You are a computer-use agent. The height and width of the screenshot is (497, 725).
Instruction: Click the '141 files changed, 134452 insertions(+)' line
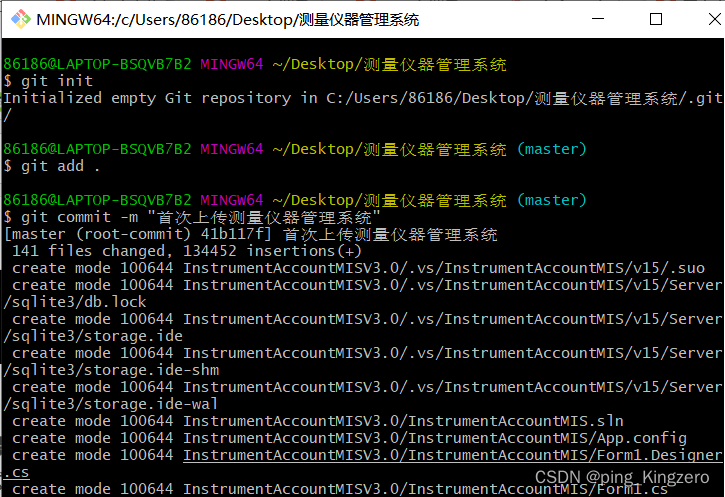pos(186,251)
